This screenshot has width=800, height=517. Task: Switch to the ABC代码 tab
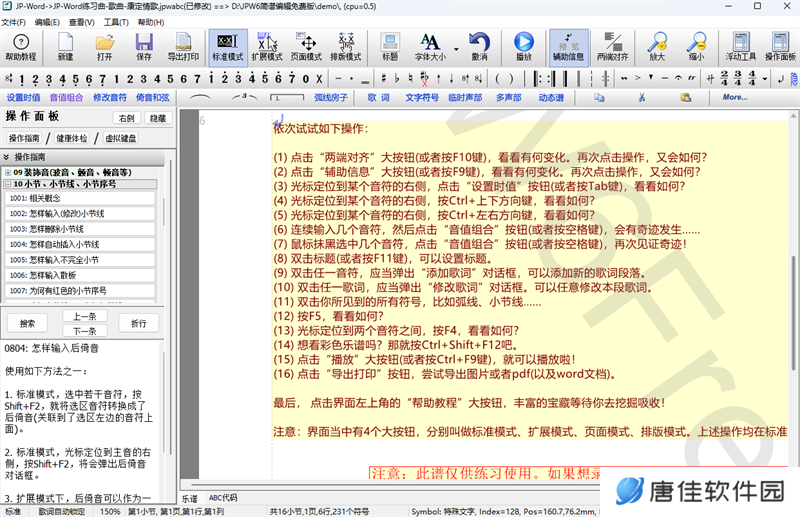tap(223, 498)
